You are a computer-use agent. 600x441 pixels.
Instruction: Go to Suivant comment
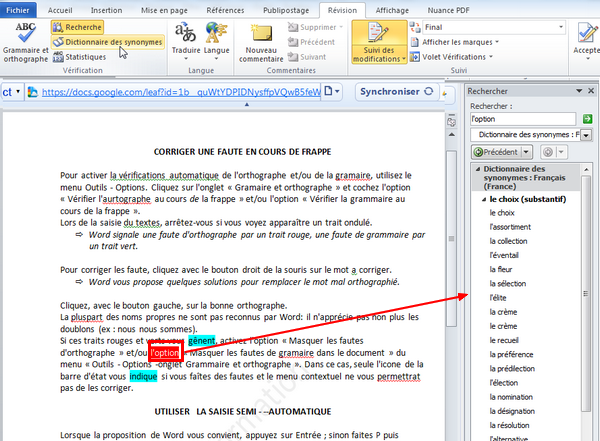[307, 57]
